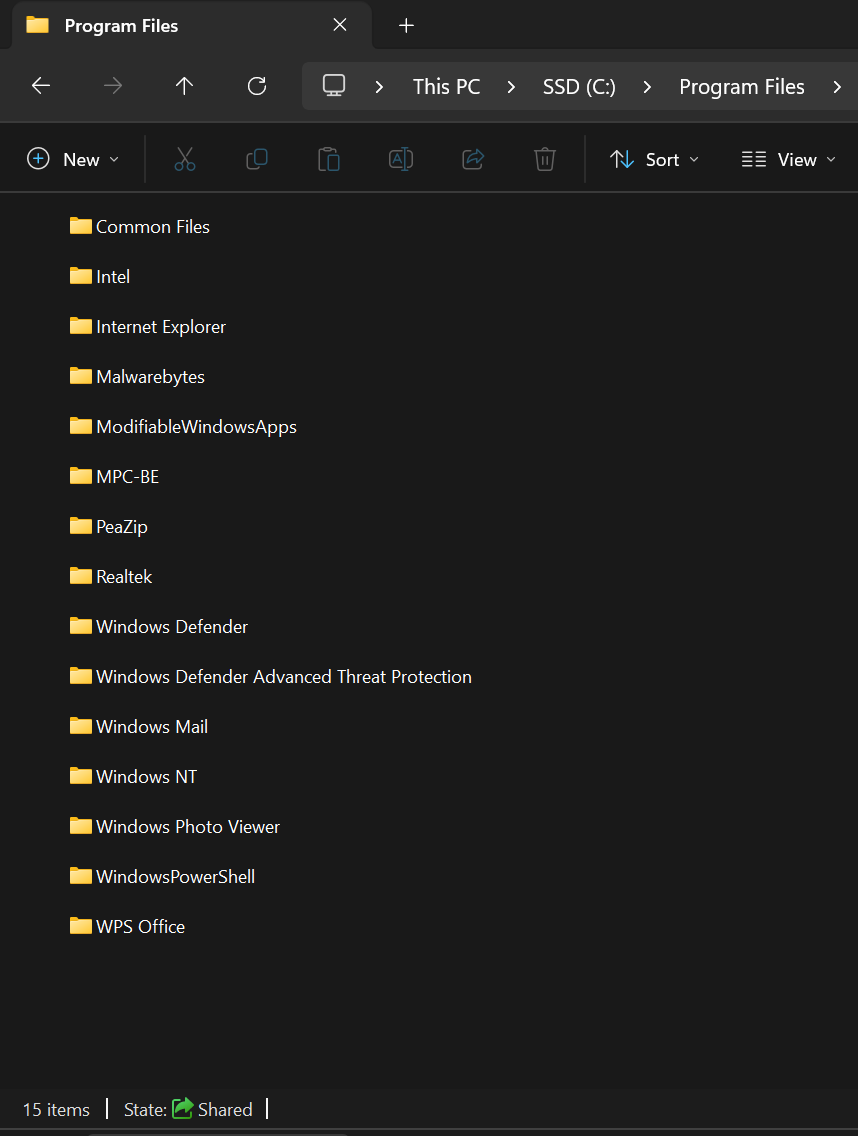Click the Rename icon in toolbar
This screenshot has width=858, height=1136.
point(401,159)
